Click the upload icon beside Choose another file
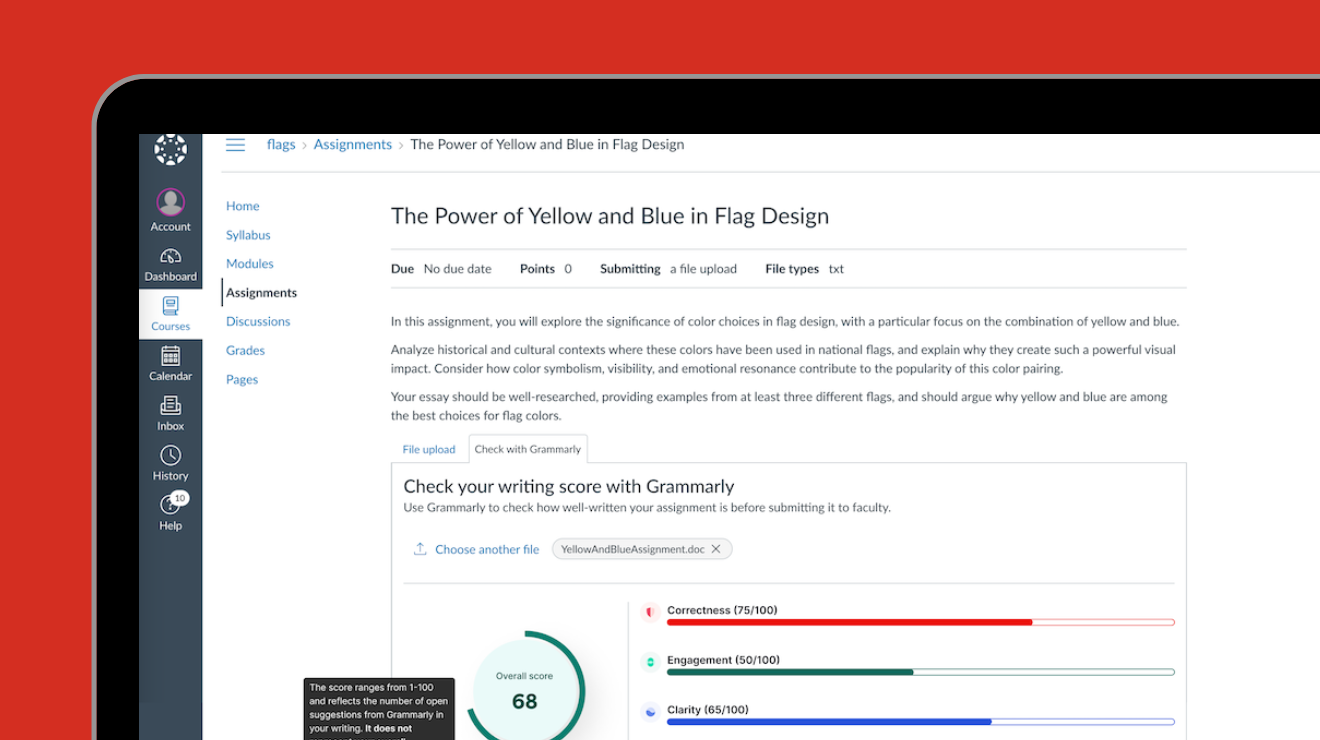 pyautogui.click(x=420, y=548)
